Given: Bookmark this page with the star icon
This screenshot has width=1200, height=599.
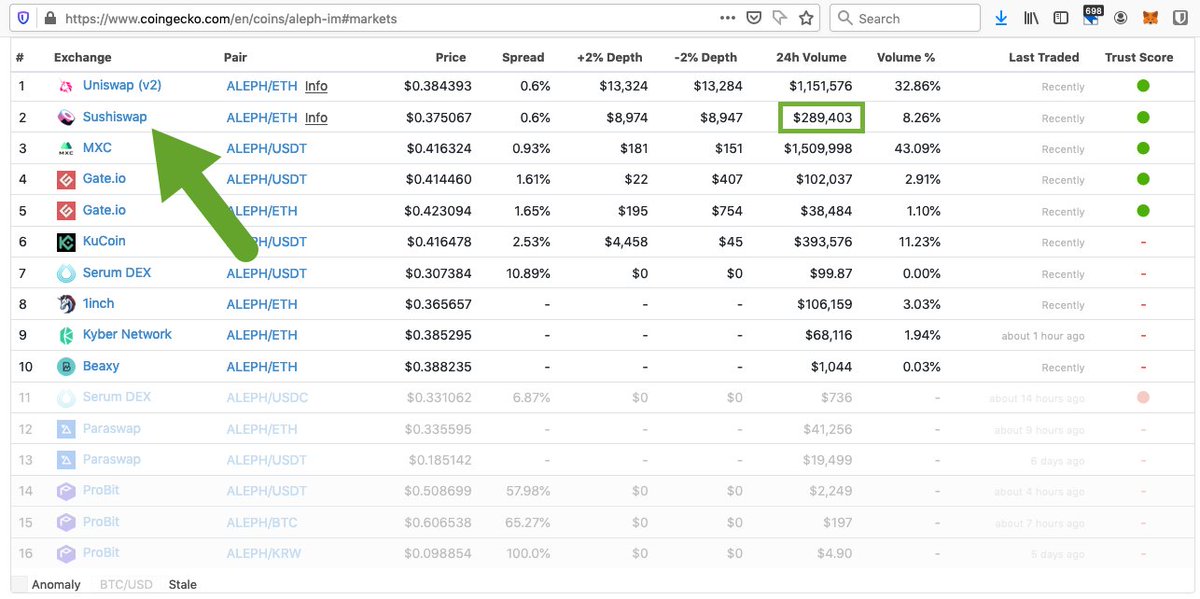Looking at the screenshot, I should [x=807, y=18].
